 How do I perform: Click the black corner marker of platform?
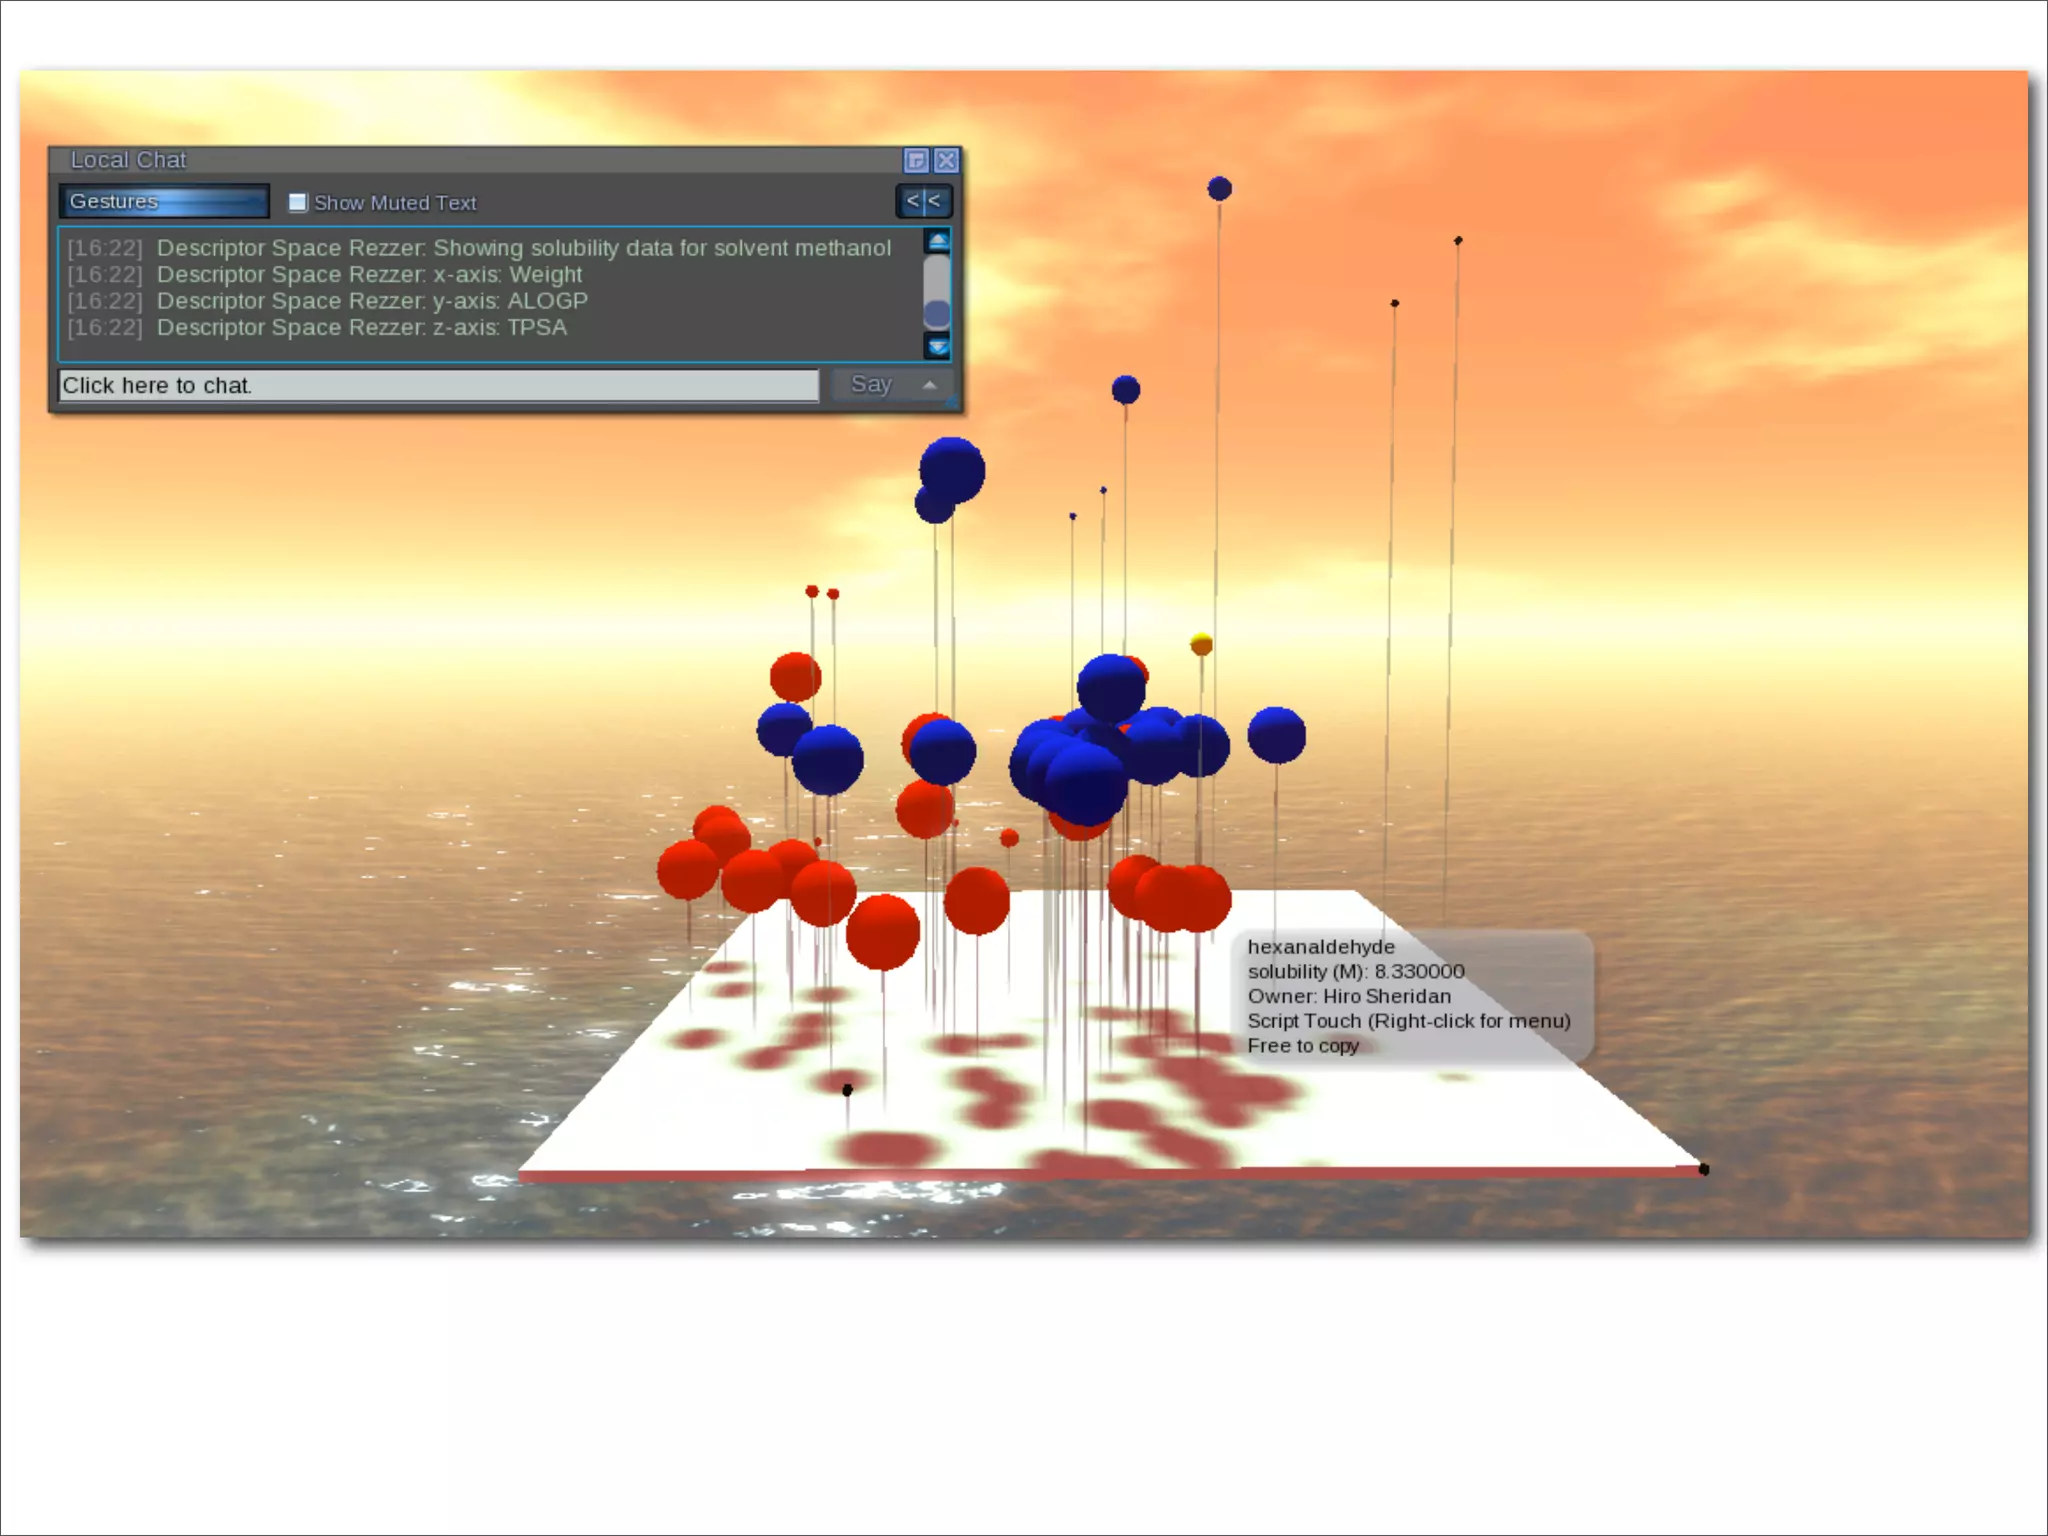pyautogui.click(x=1704, y=1169)
